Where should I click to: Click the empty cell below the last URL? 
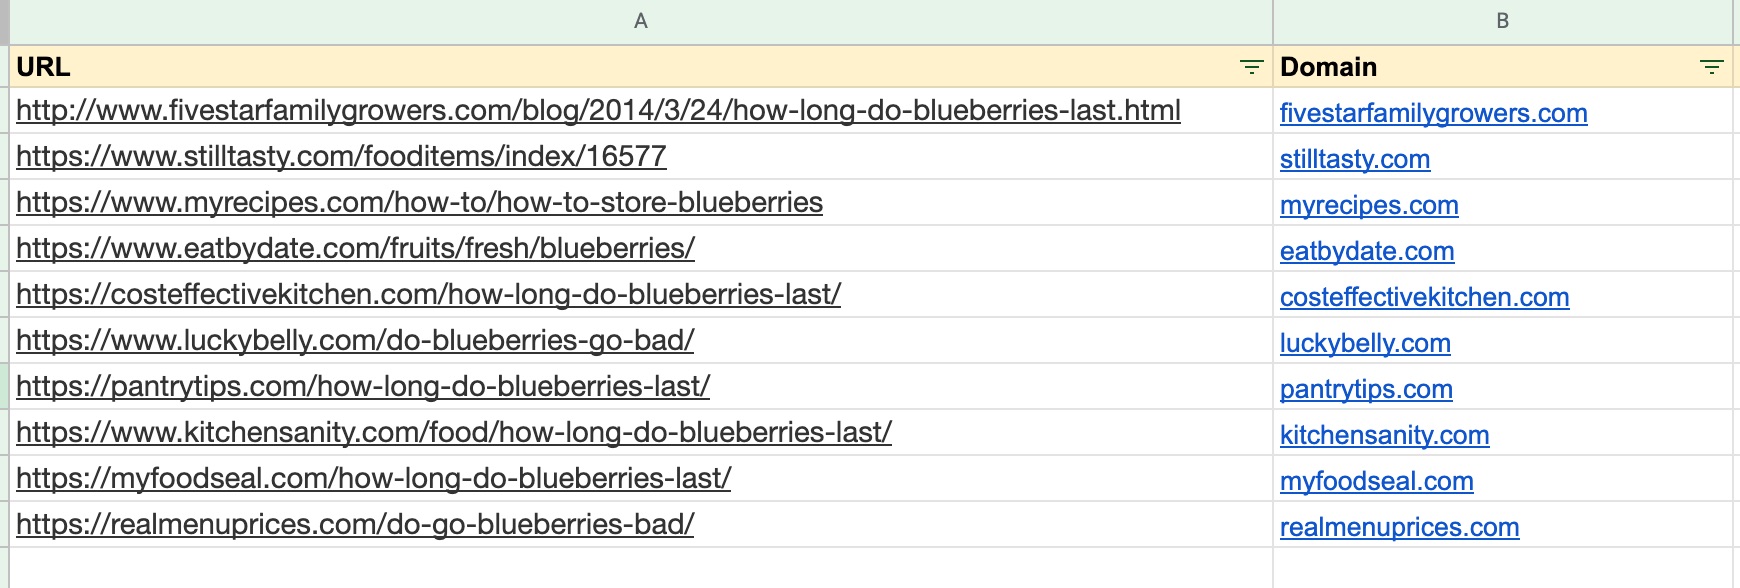[641, 568]
